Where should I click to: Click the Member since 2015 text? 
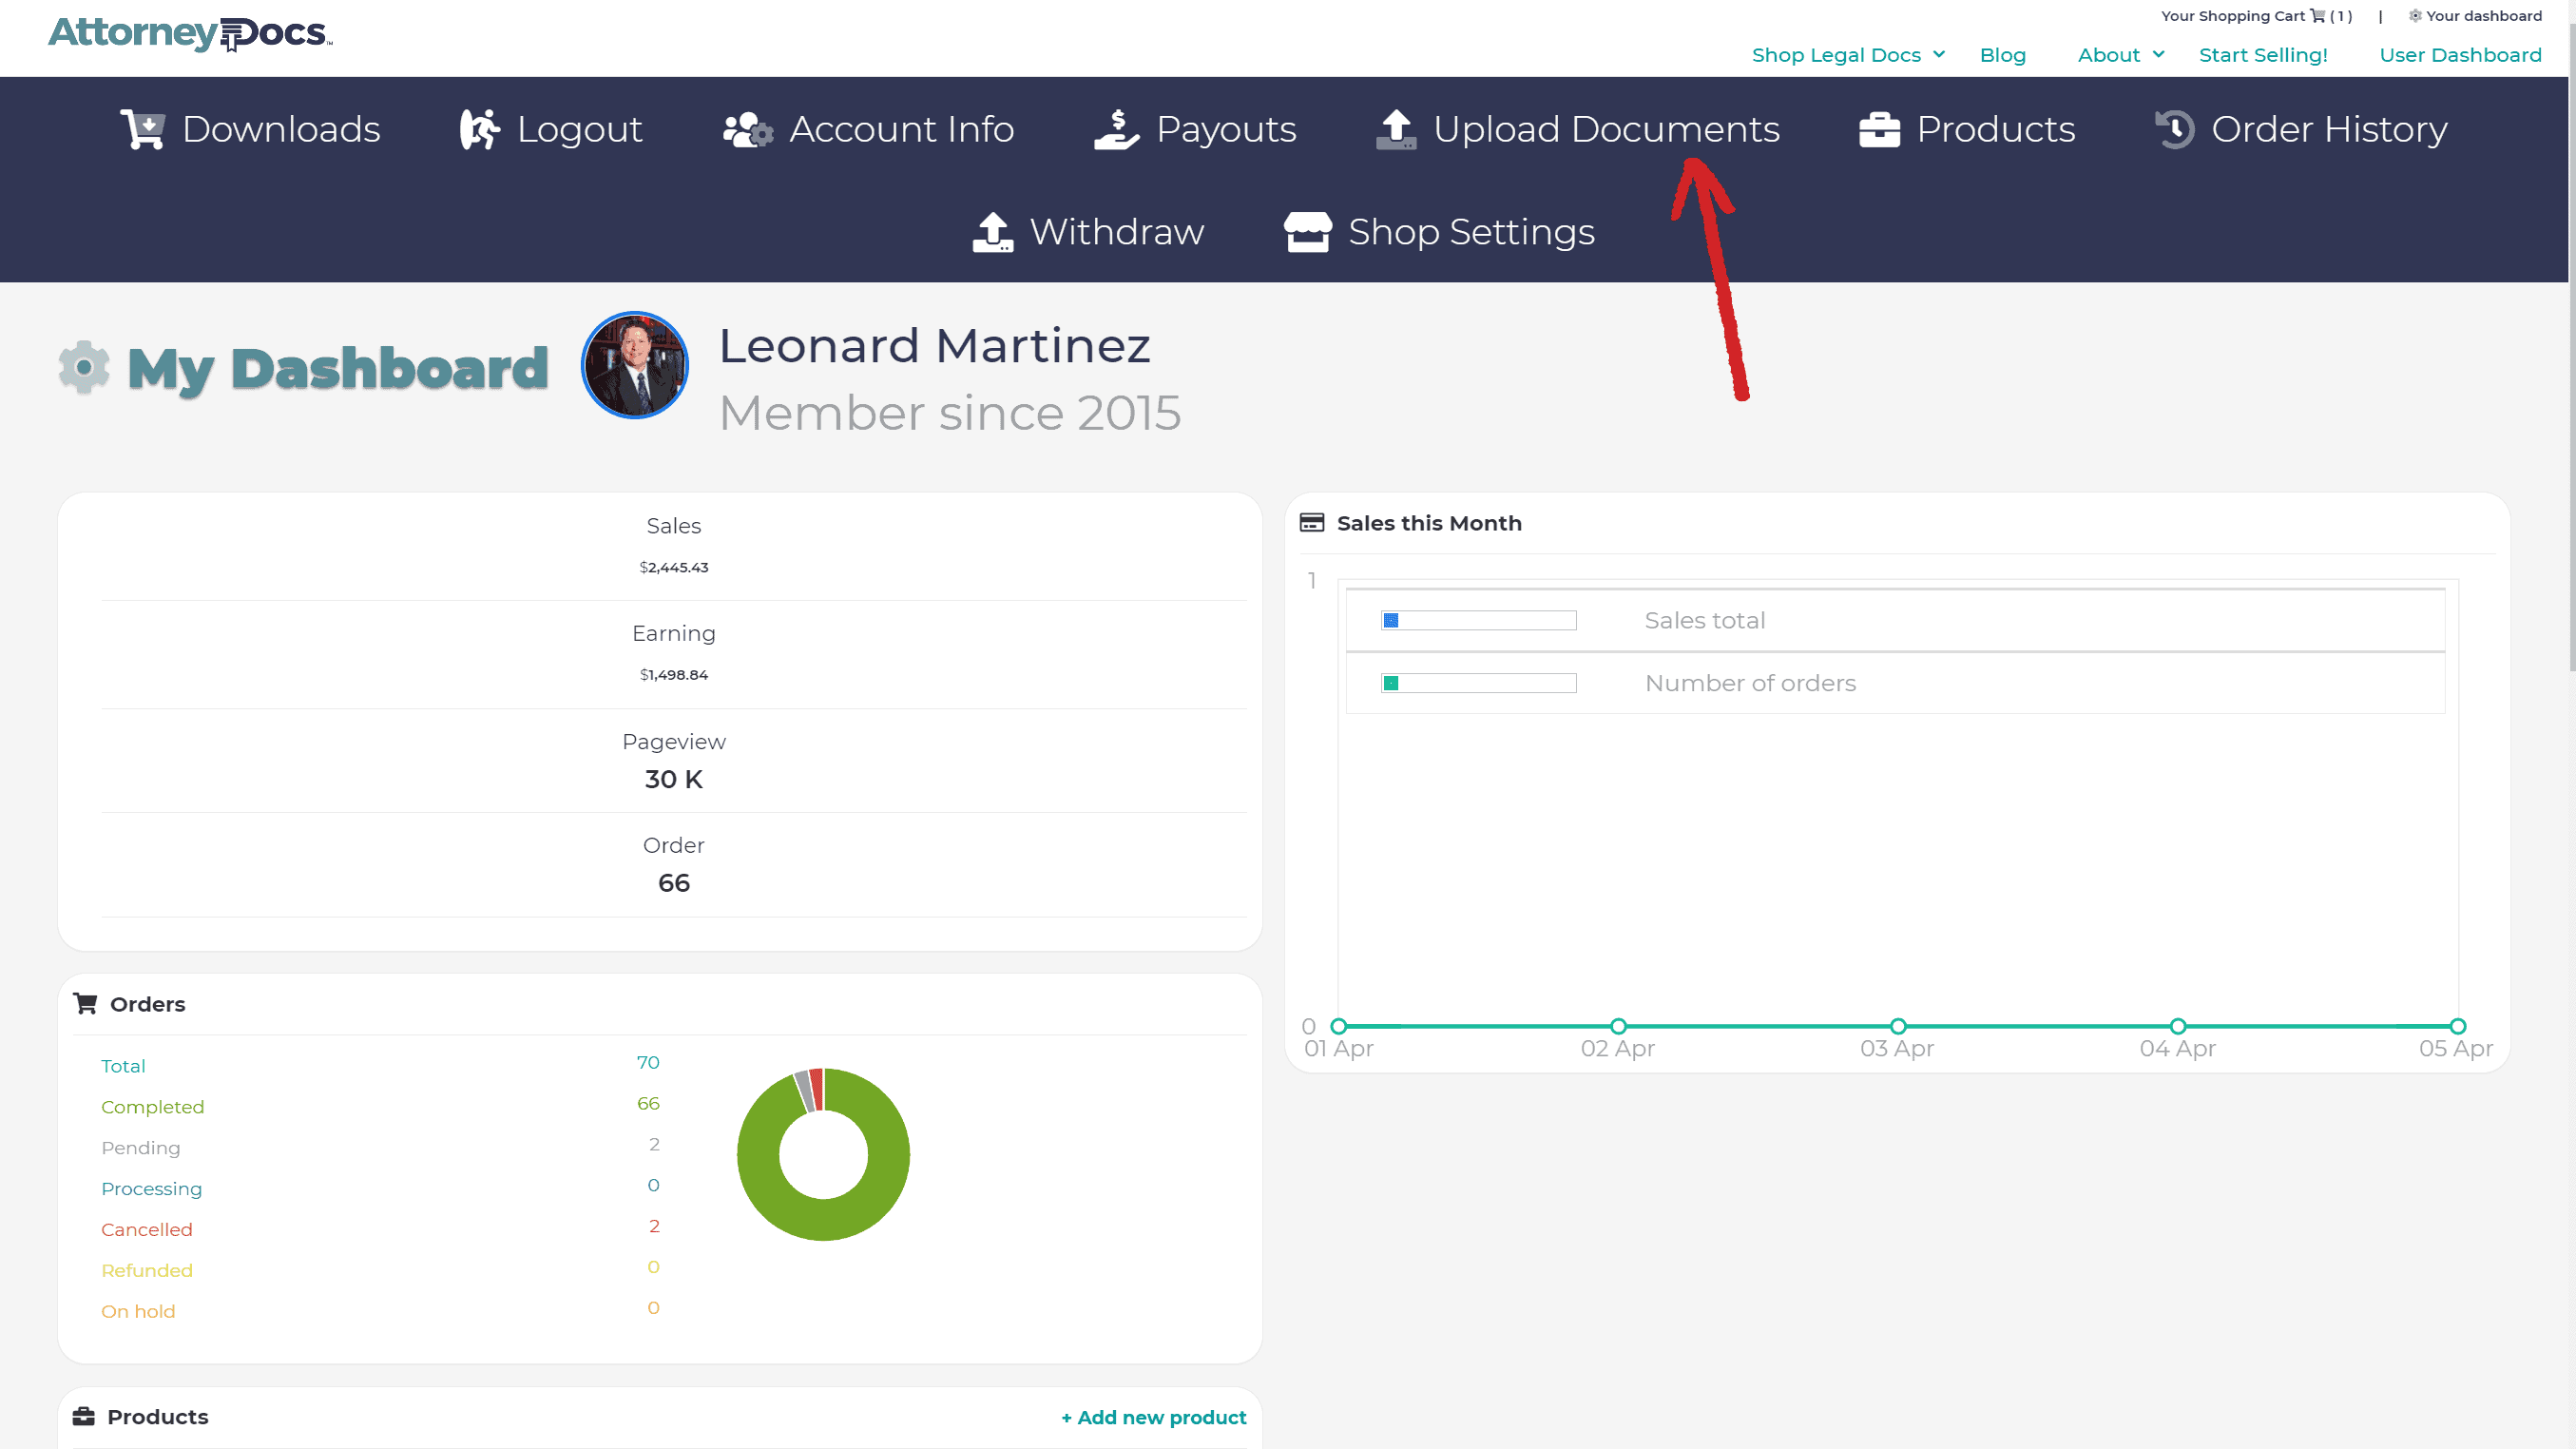(950, 413)
